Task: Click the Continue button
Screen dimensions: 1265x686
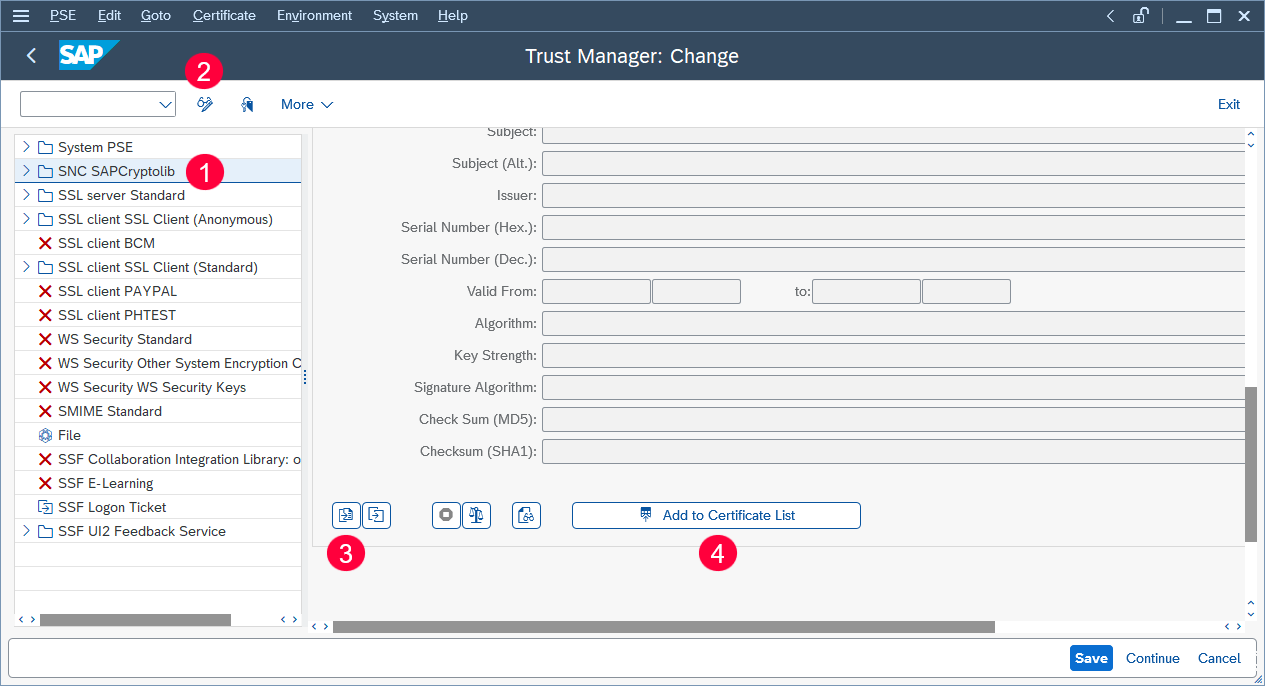Action: (x=1153, y=658)
